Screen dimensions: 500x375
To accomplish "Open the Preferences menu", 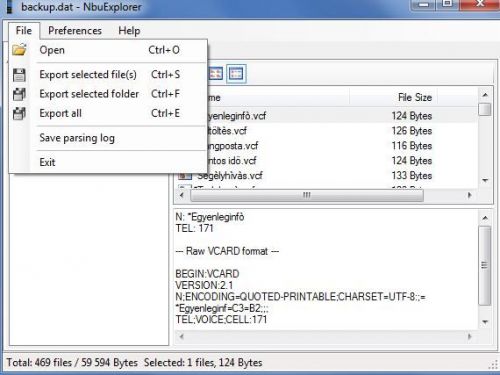I will [75, 31].
